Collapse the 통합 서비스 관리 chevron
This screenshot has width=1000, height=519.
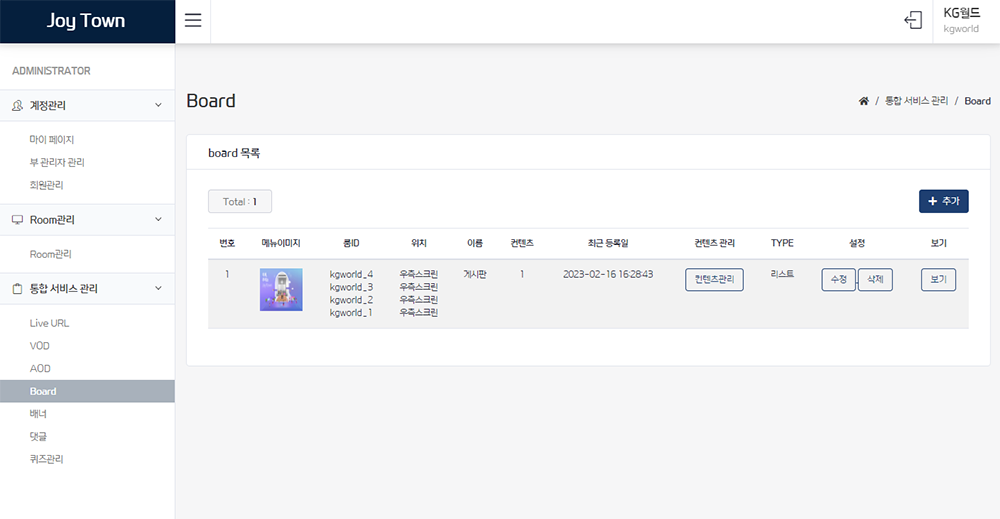[x=158, y=289]
